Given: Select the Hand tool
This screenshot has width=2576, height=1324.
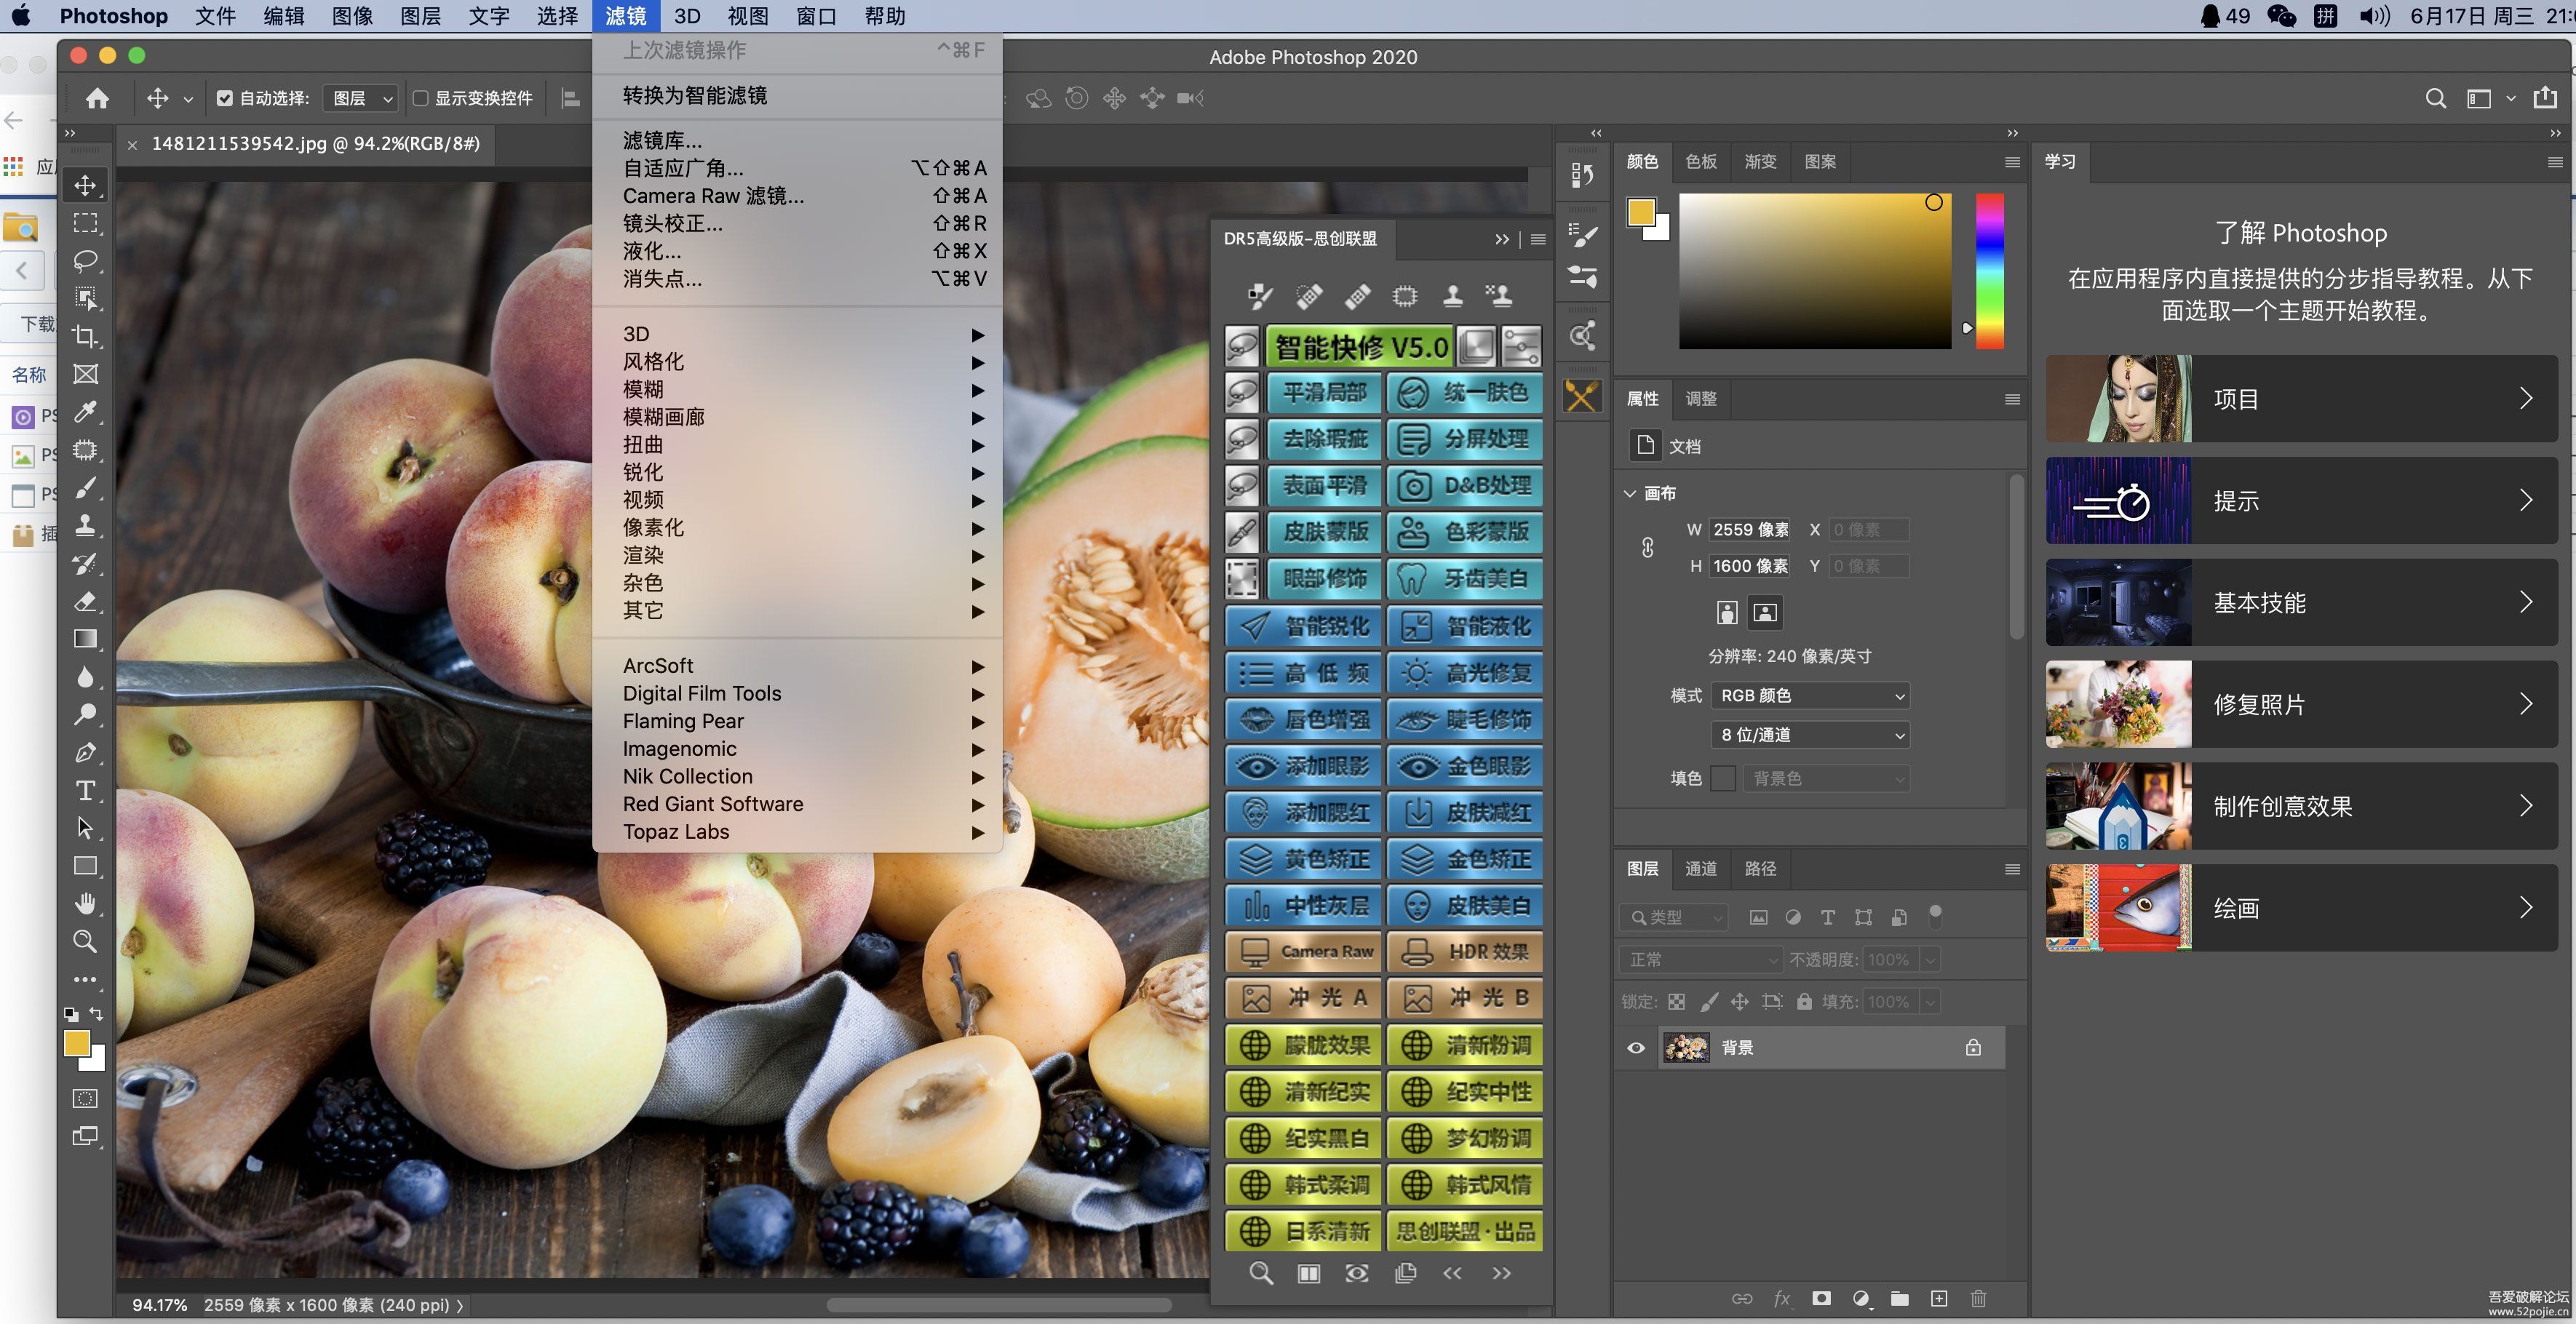Looking at the screenshot, I should point(86,903).
